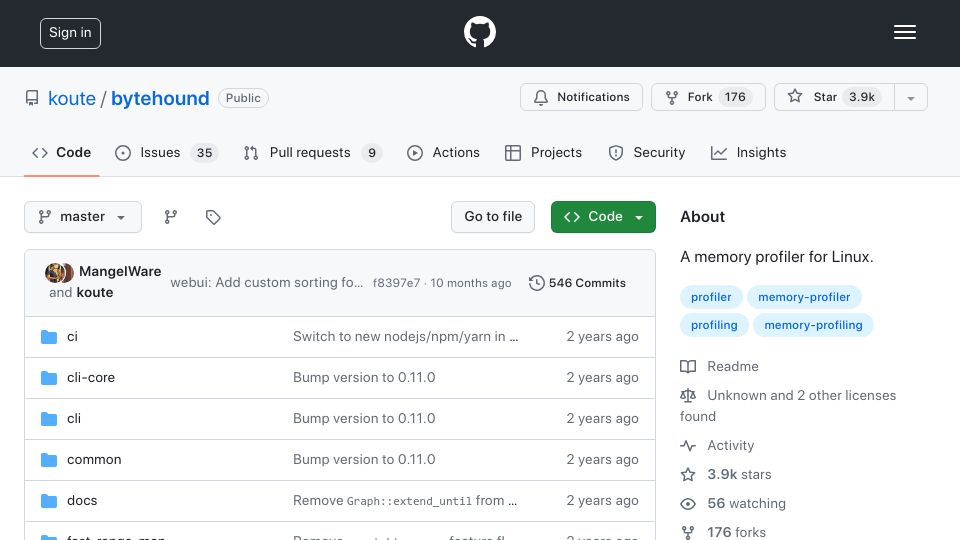
Task: Click the graph icon of Insights tab
Action: pos(719,153)
